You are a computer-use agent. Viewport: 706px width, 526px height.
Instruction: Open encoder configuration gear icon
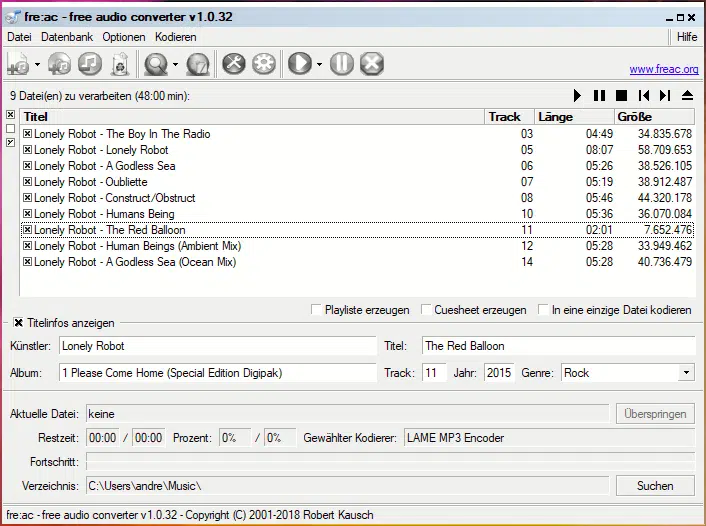264,63
